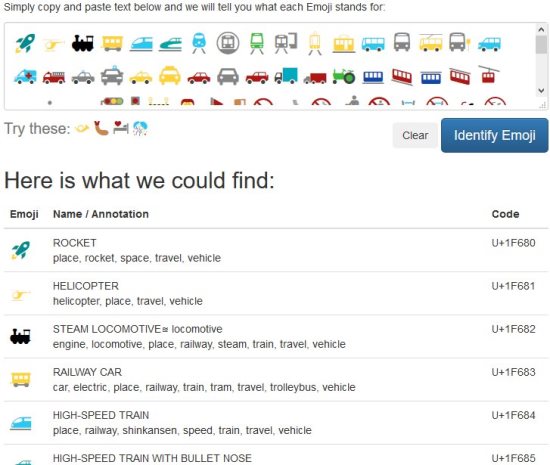Try the postal horn sample emoji
The image size is (550, 465).
[82, 129]
